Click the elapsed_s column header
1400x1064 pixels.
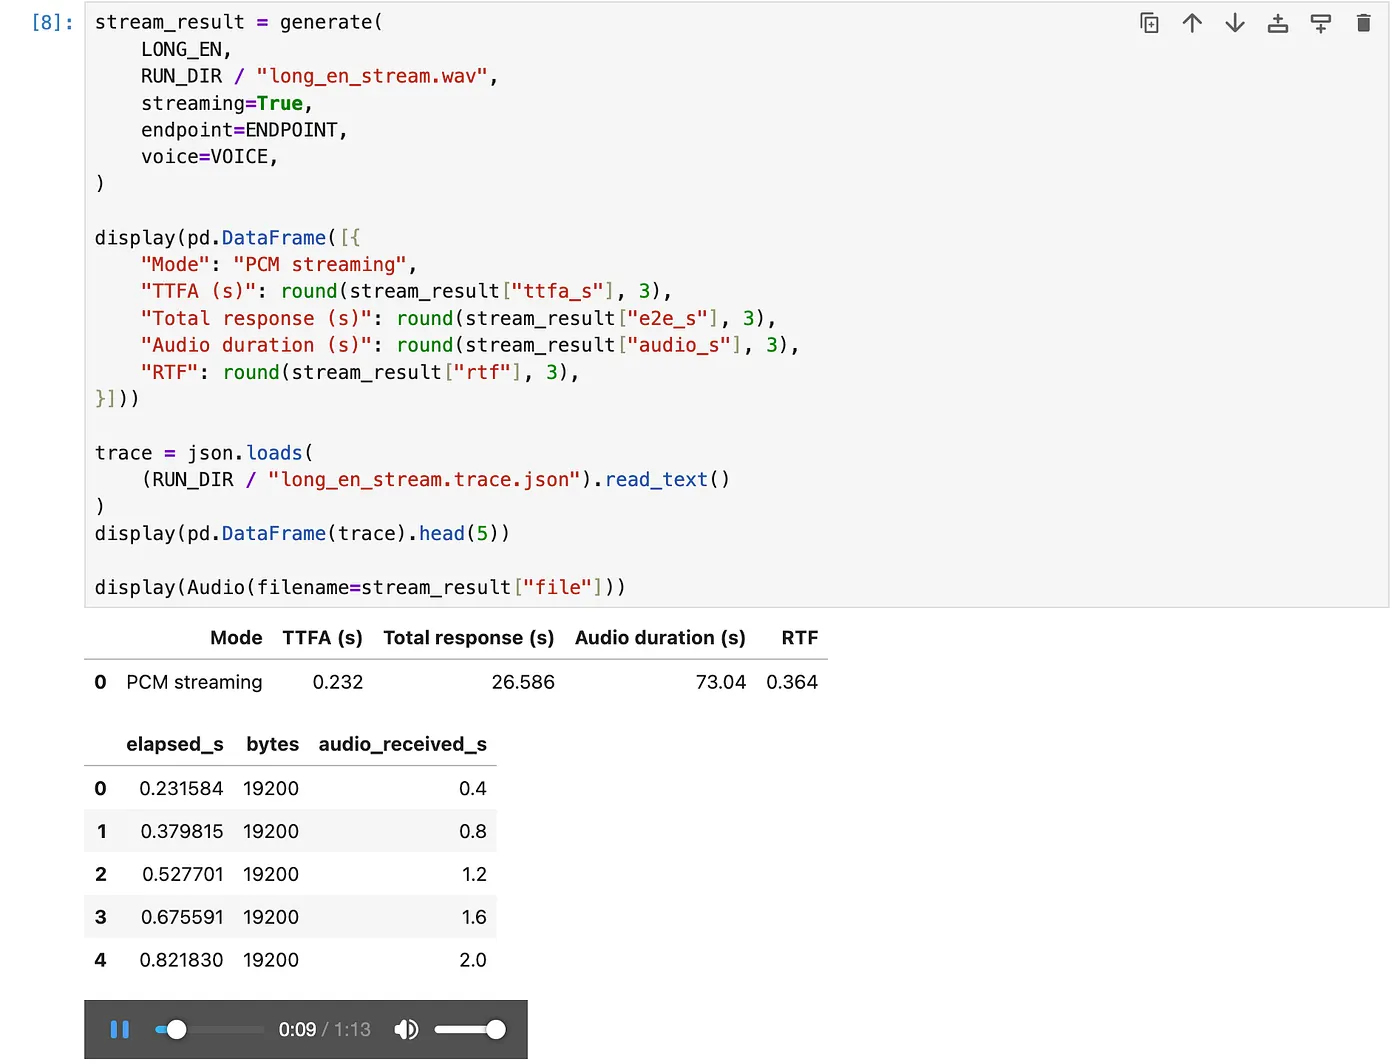175,744
